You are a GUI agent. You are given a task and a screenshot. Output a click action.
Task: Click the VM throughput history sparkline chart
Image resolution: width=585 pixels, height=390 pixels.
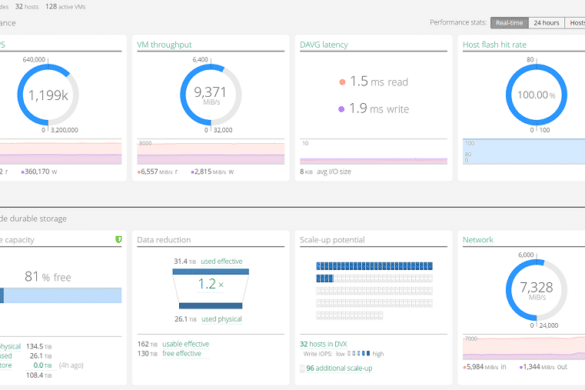[210, 152]
